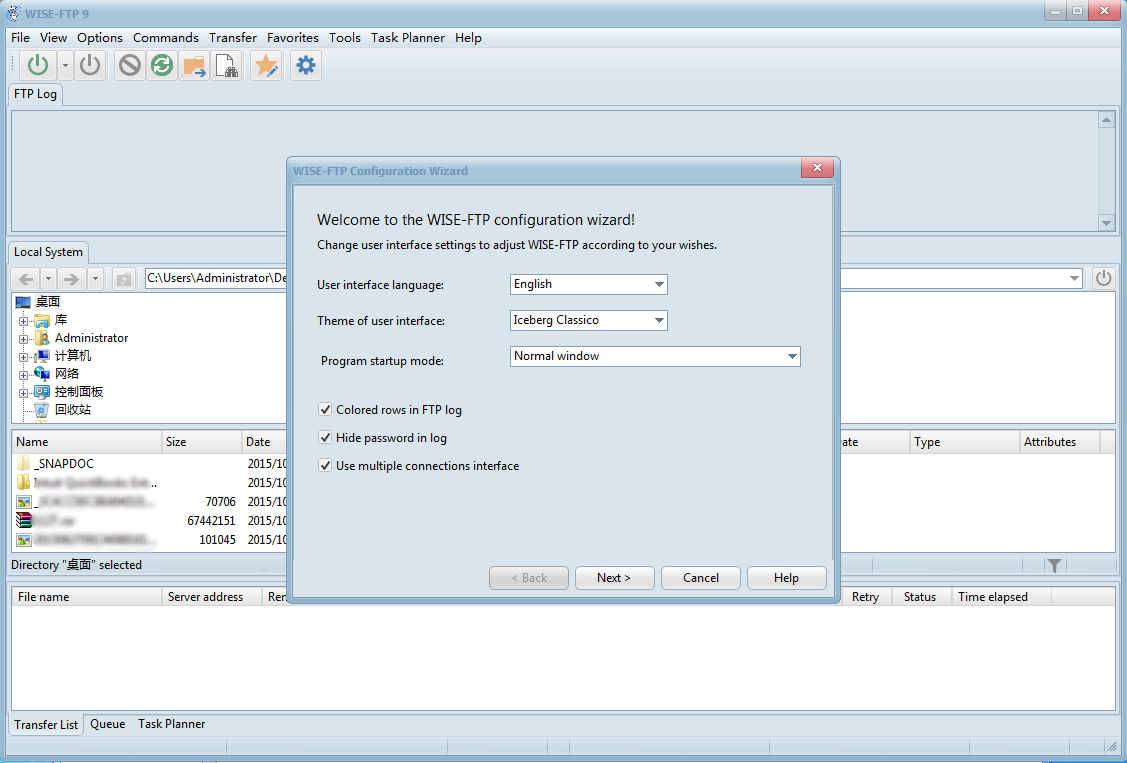Open Theme of user interface dropdown

(x=658, y=320)
